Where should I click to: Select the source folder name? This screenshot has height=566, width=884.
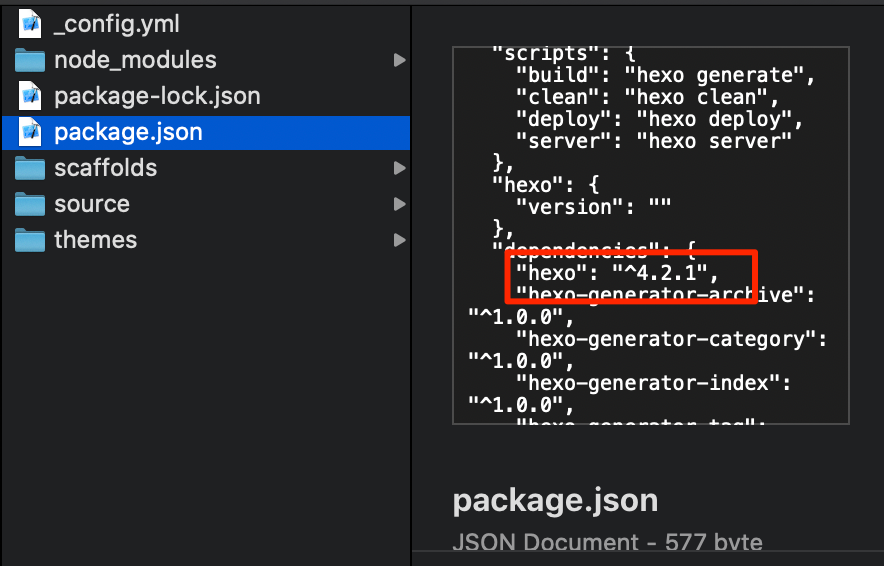92,204
